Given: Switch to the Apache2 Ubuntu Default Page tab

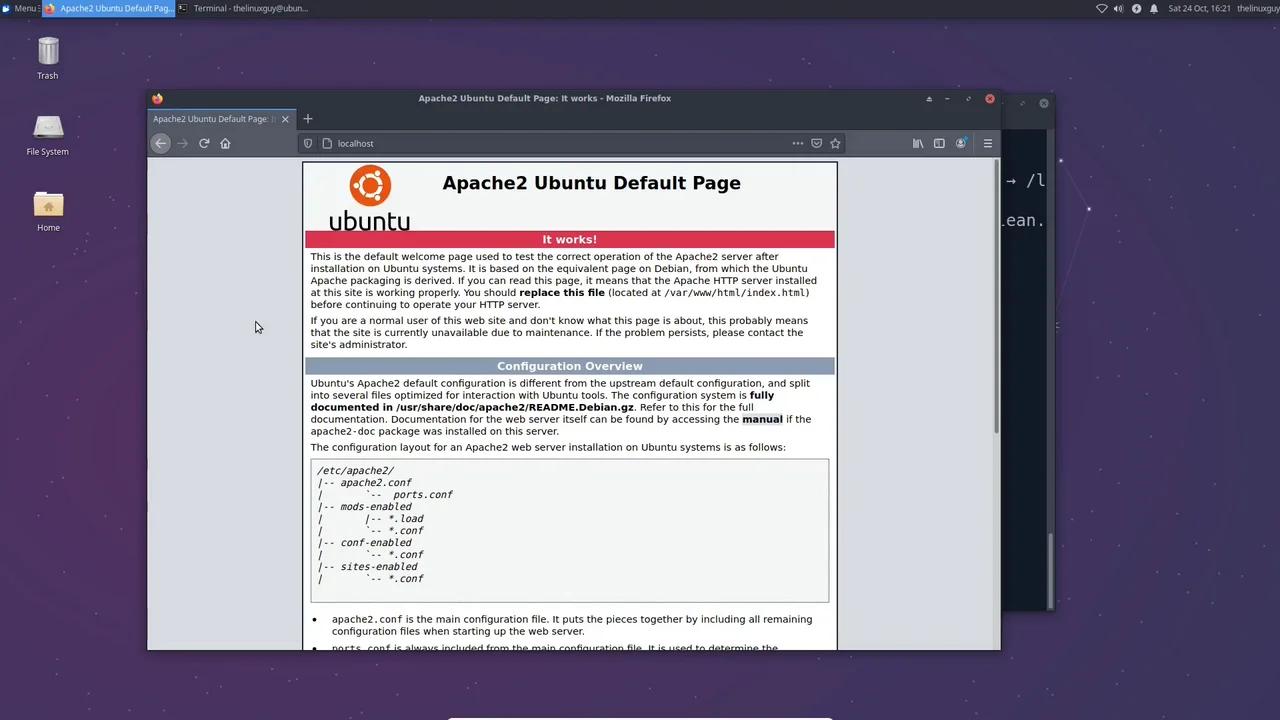Looking at the screenshot, I should pos(215,119).
